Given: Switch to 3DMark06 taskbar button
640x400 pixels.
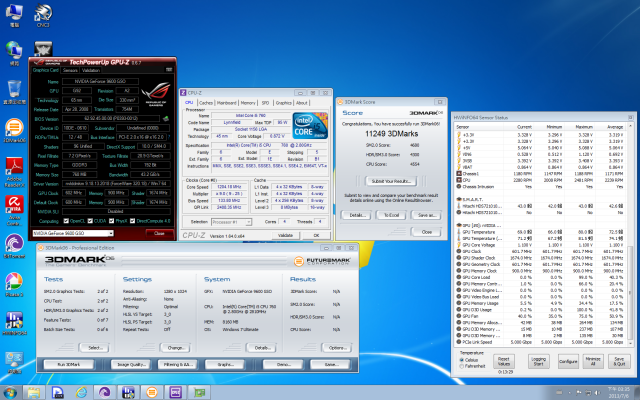Looking at the screenshot, I should (152, 393).
